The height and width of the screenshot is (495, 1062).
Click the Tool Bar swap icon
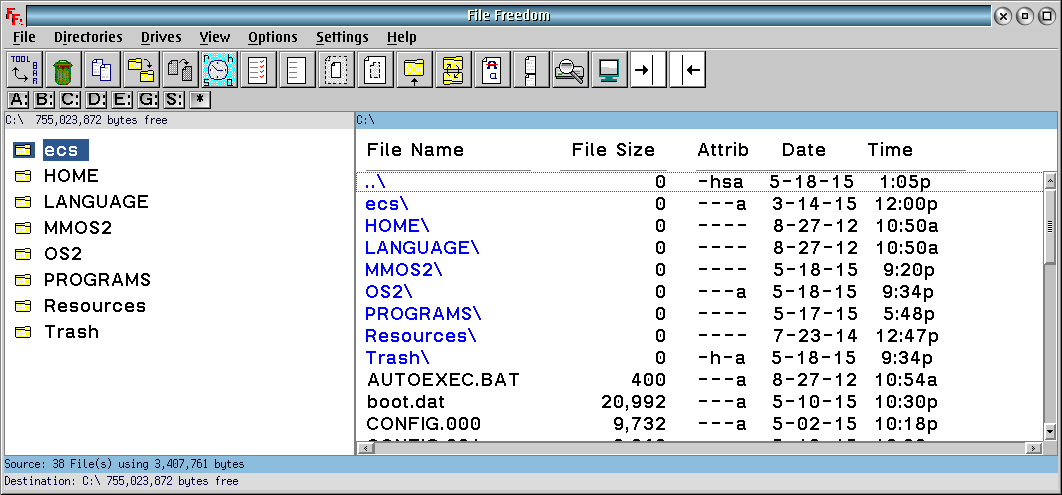click(24, 70)
